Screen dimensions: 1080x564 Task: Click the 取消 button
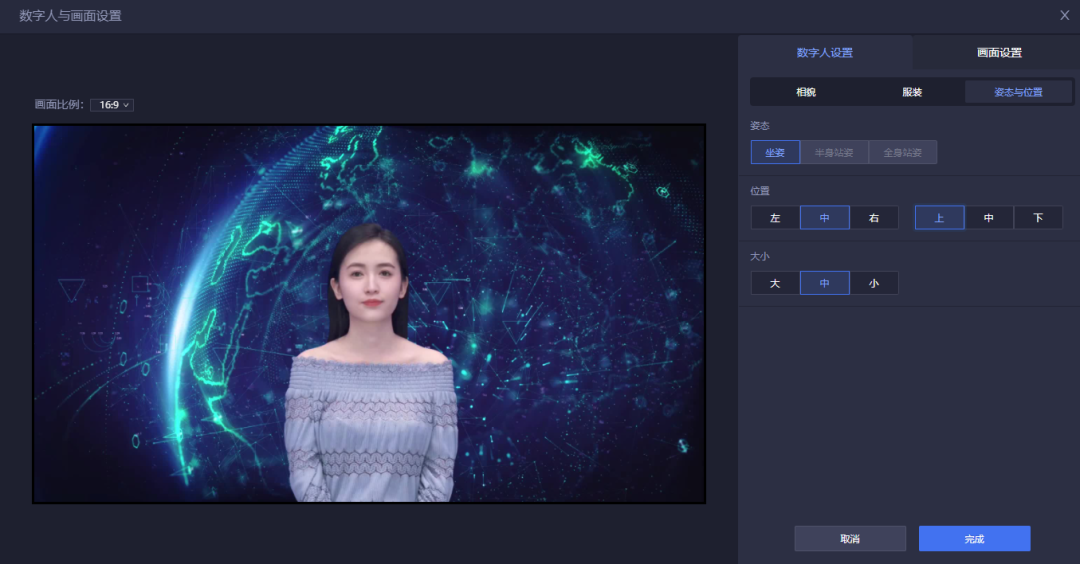[x=850, y=539]
